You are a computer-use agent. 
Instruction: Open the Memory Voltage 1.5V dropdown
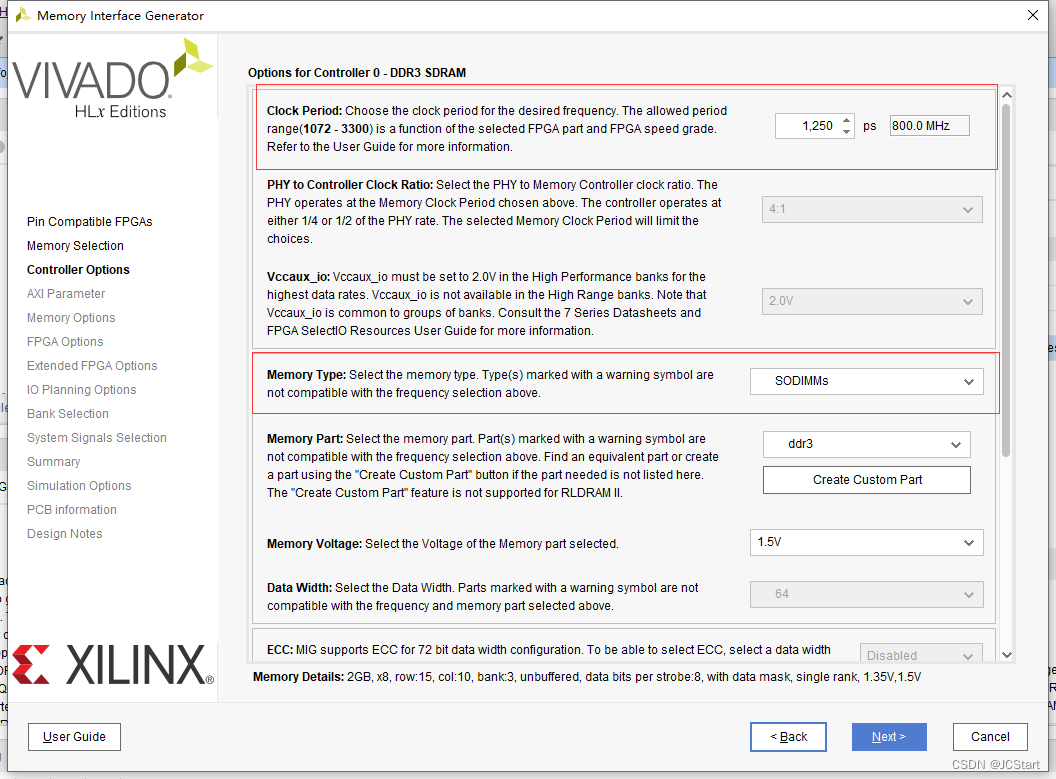867,542
